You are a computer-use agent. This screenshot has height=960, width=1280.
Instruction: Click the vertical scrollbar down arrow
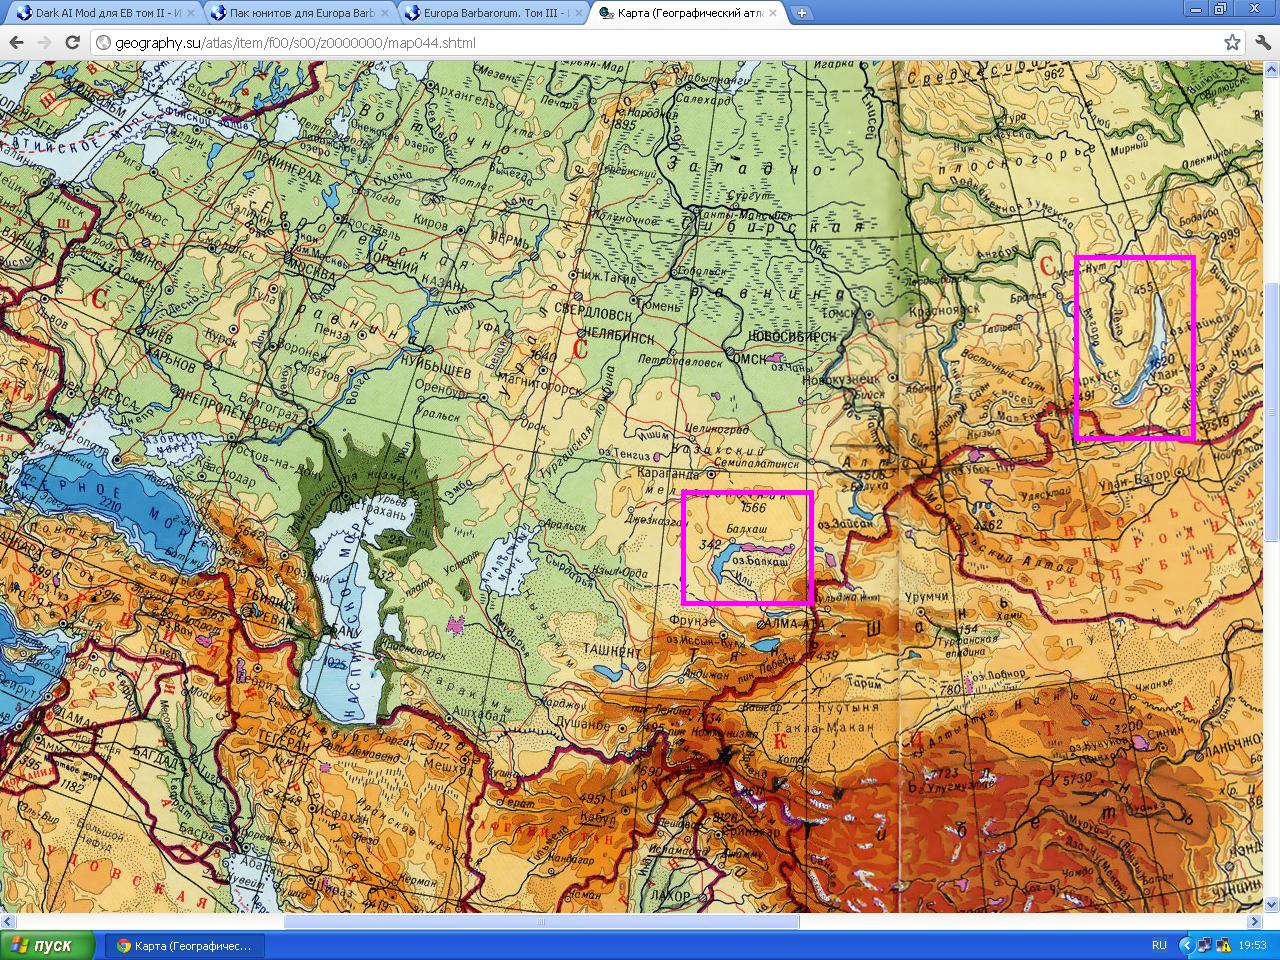point(1271,904)
